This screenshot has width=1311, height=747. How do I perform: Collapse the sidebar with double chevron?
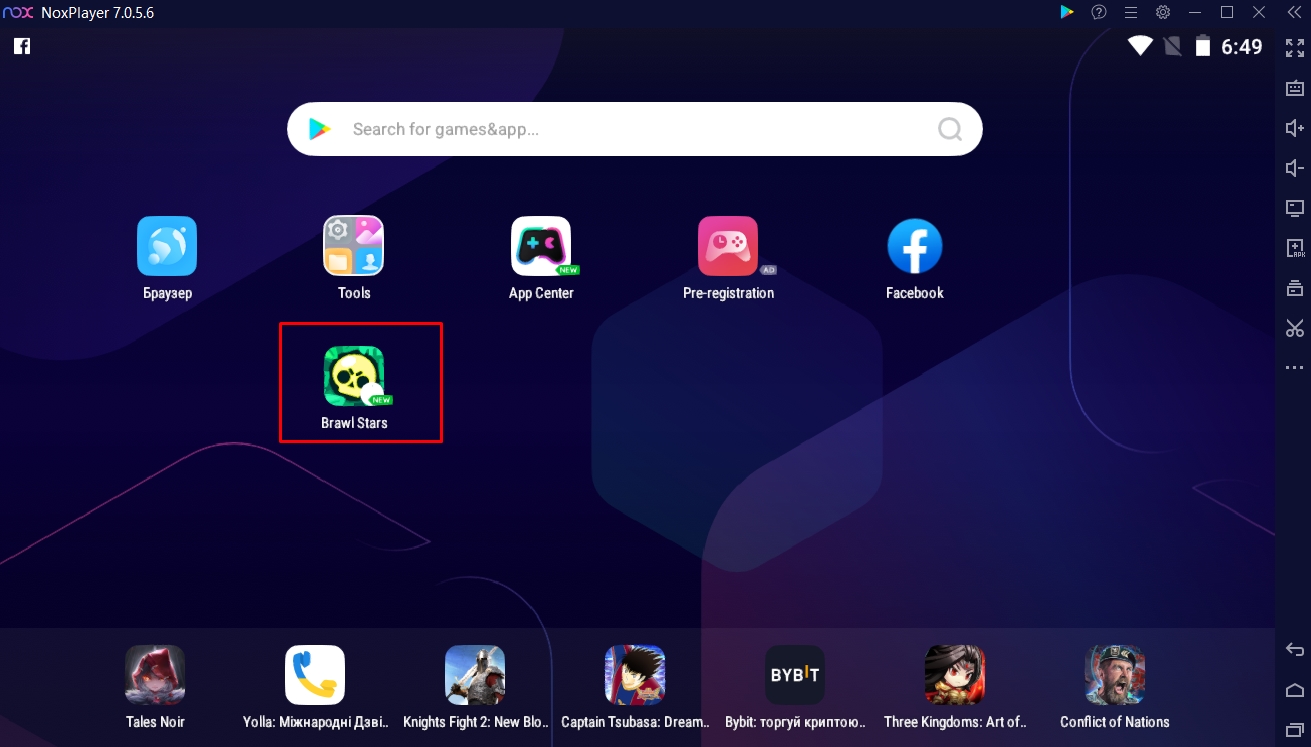(1293, 13)
